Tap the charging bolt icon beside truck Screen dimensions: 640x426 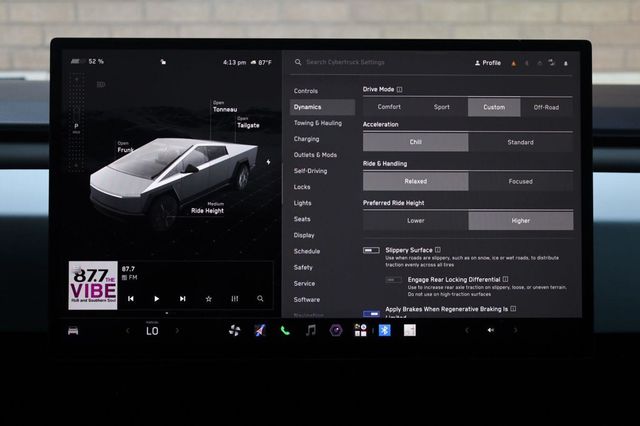tap(268, 162)
